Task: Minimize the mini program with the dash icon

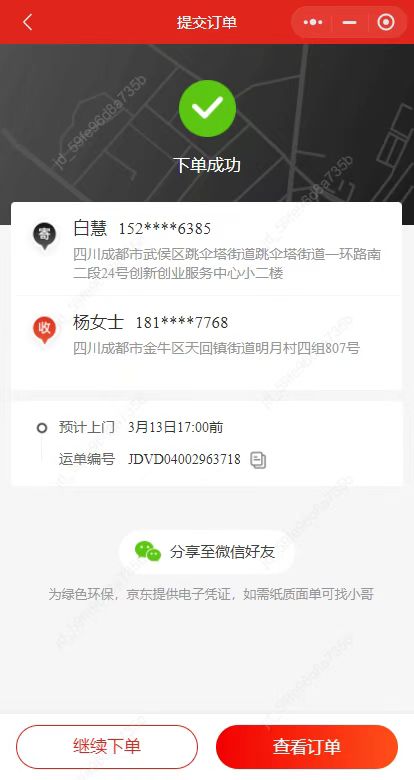Action: pos(349,22)
